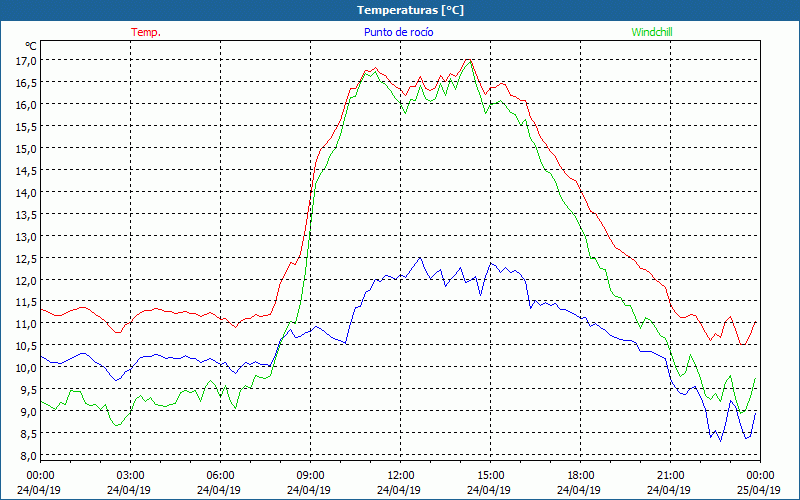
Task: Click the 11,5 y-axis value
Action: point(26,302)
